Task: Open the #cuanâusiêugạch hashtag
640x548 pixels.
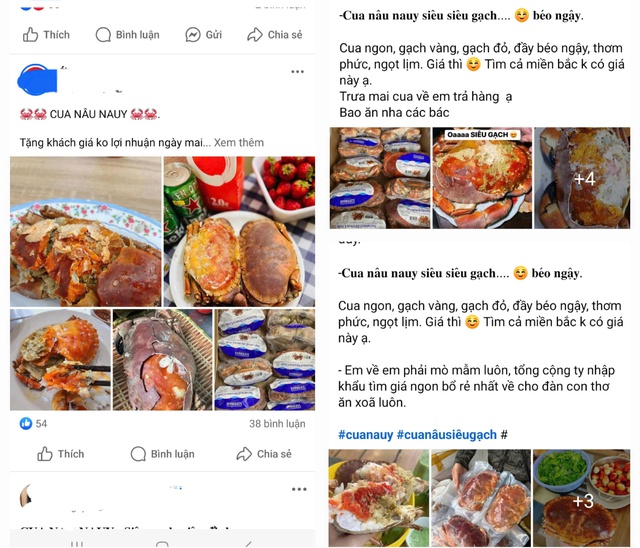Action: (447, 435)
